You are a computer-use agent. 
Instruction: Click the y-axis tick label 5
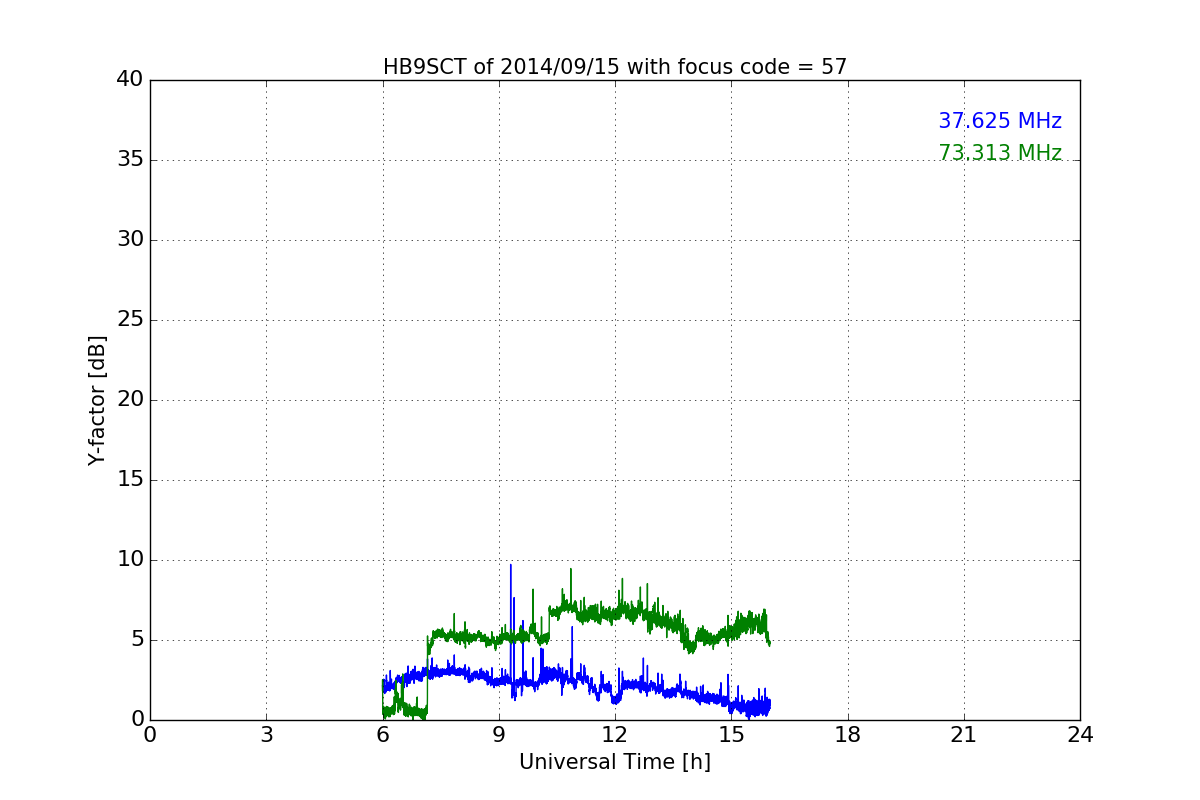coord(137,640)
